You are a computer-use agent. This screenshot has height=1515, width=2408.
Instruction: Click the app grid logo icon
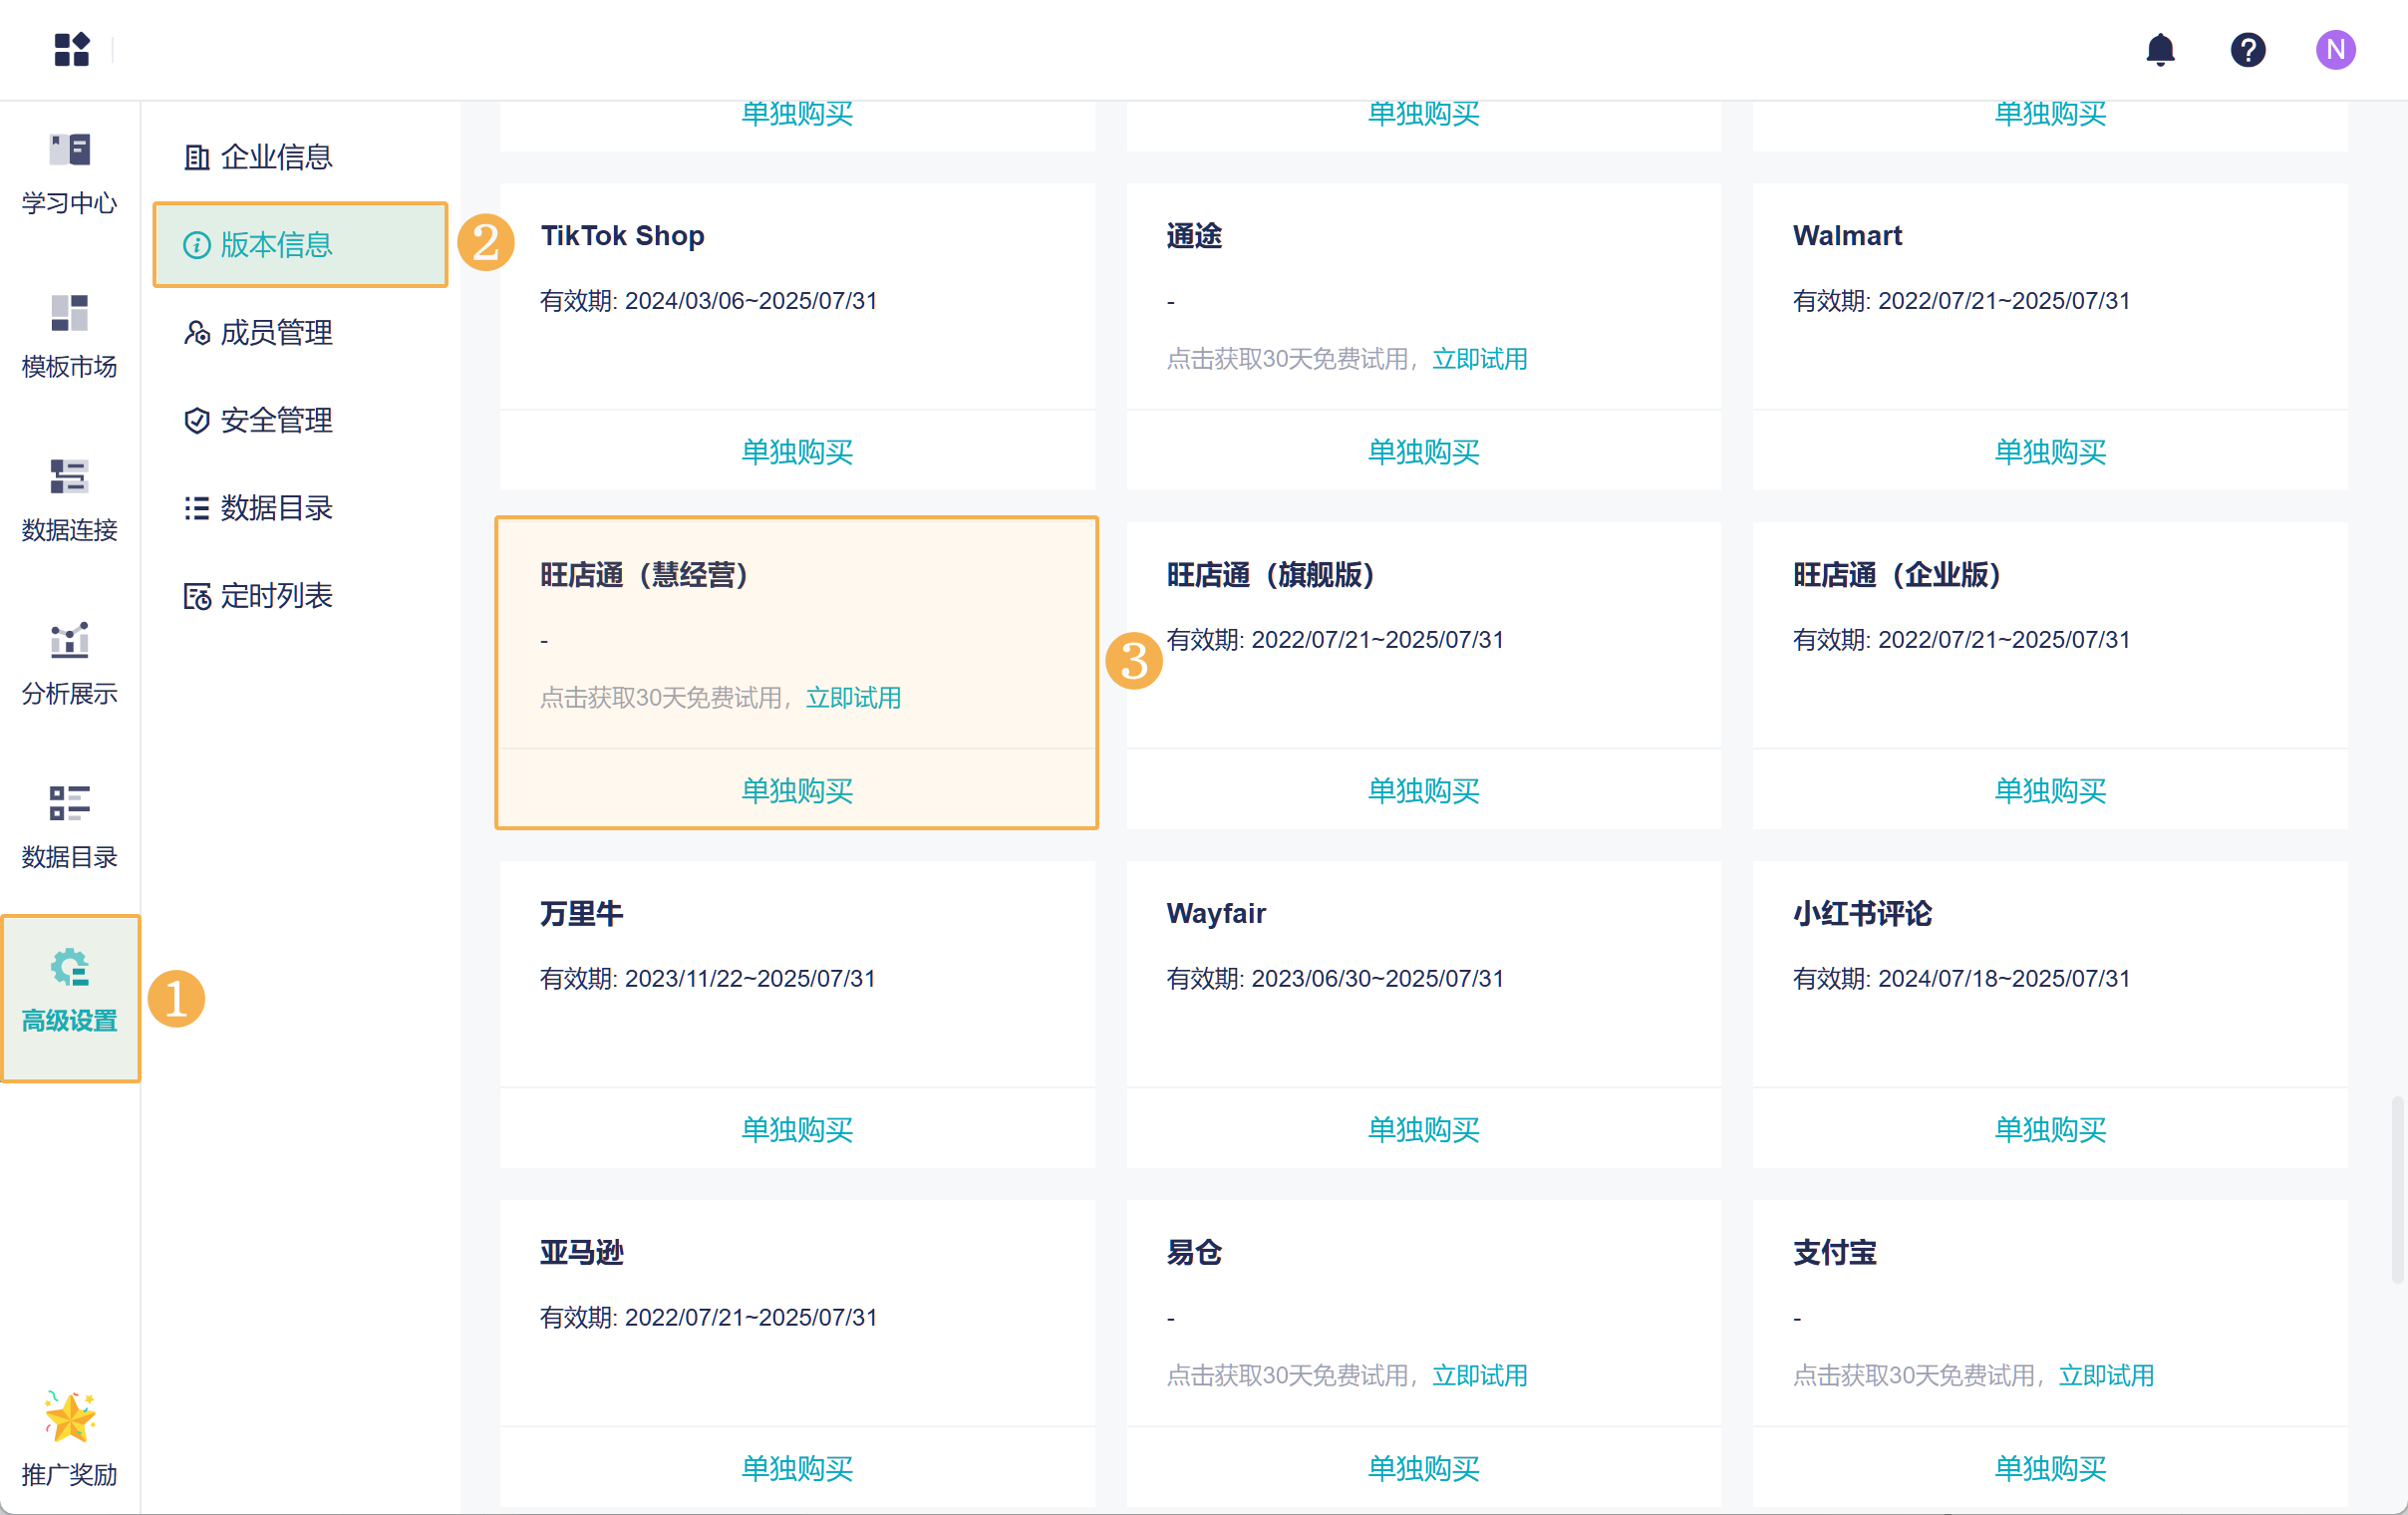coord(71,49)
